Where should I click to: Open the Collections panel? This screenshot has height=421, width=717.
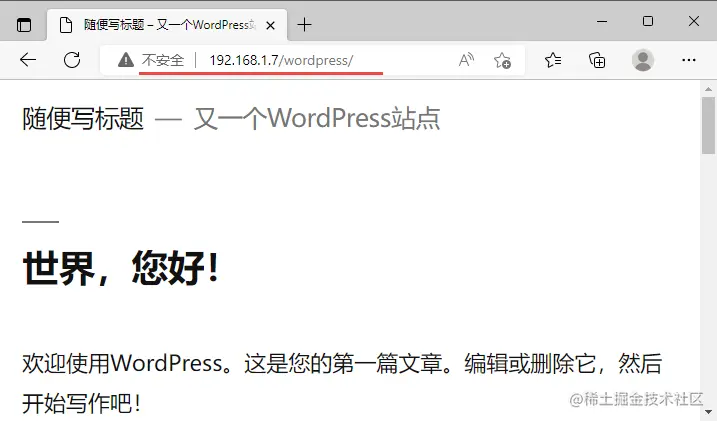(597, 60)
